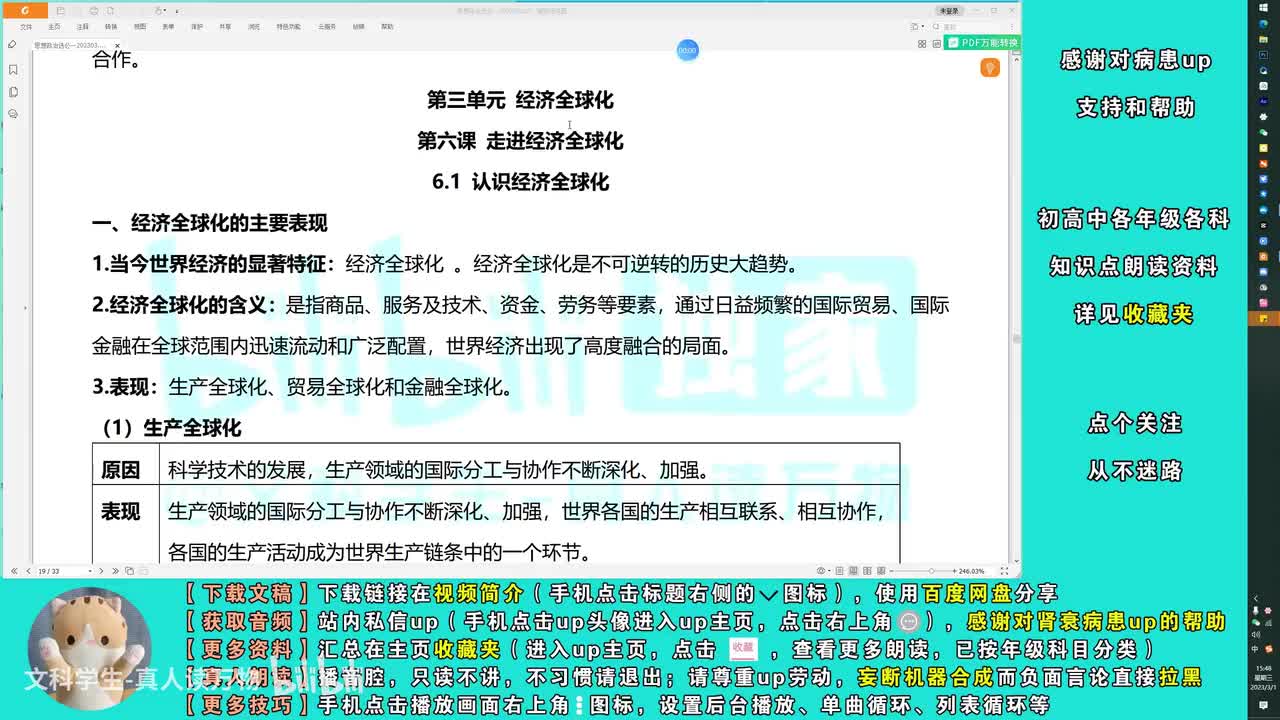
Task: Open the comments panel in sidebar
Action: [13, 114]
